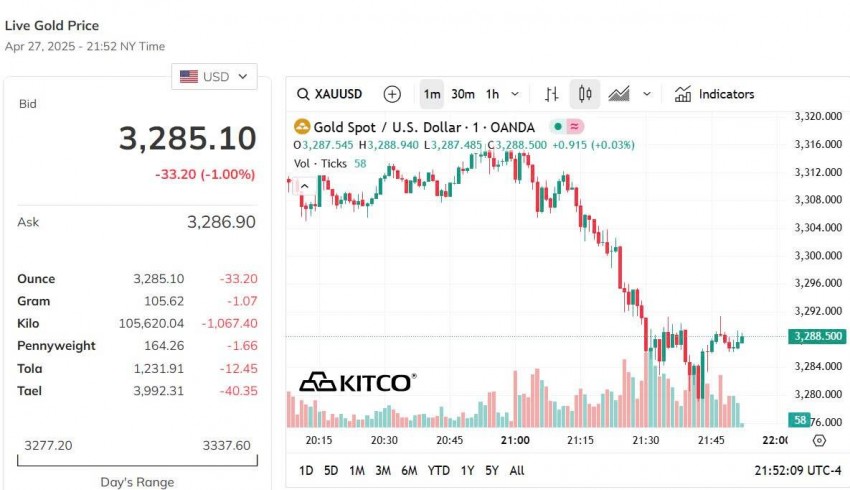Viewport: 850px width, 490px height.
Task: Switch chart to bars style
Action: [x=551, y=94]
